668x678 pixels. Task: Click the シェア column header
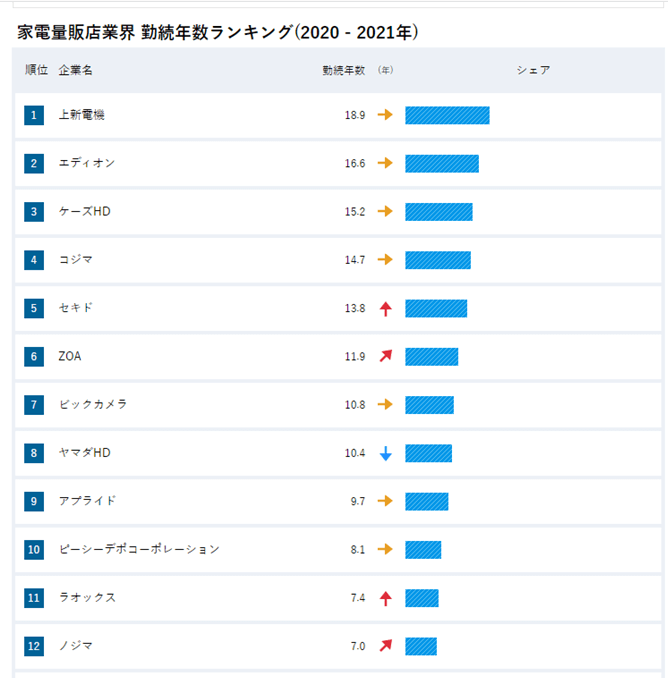533,70
